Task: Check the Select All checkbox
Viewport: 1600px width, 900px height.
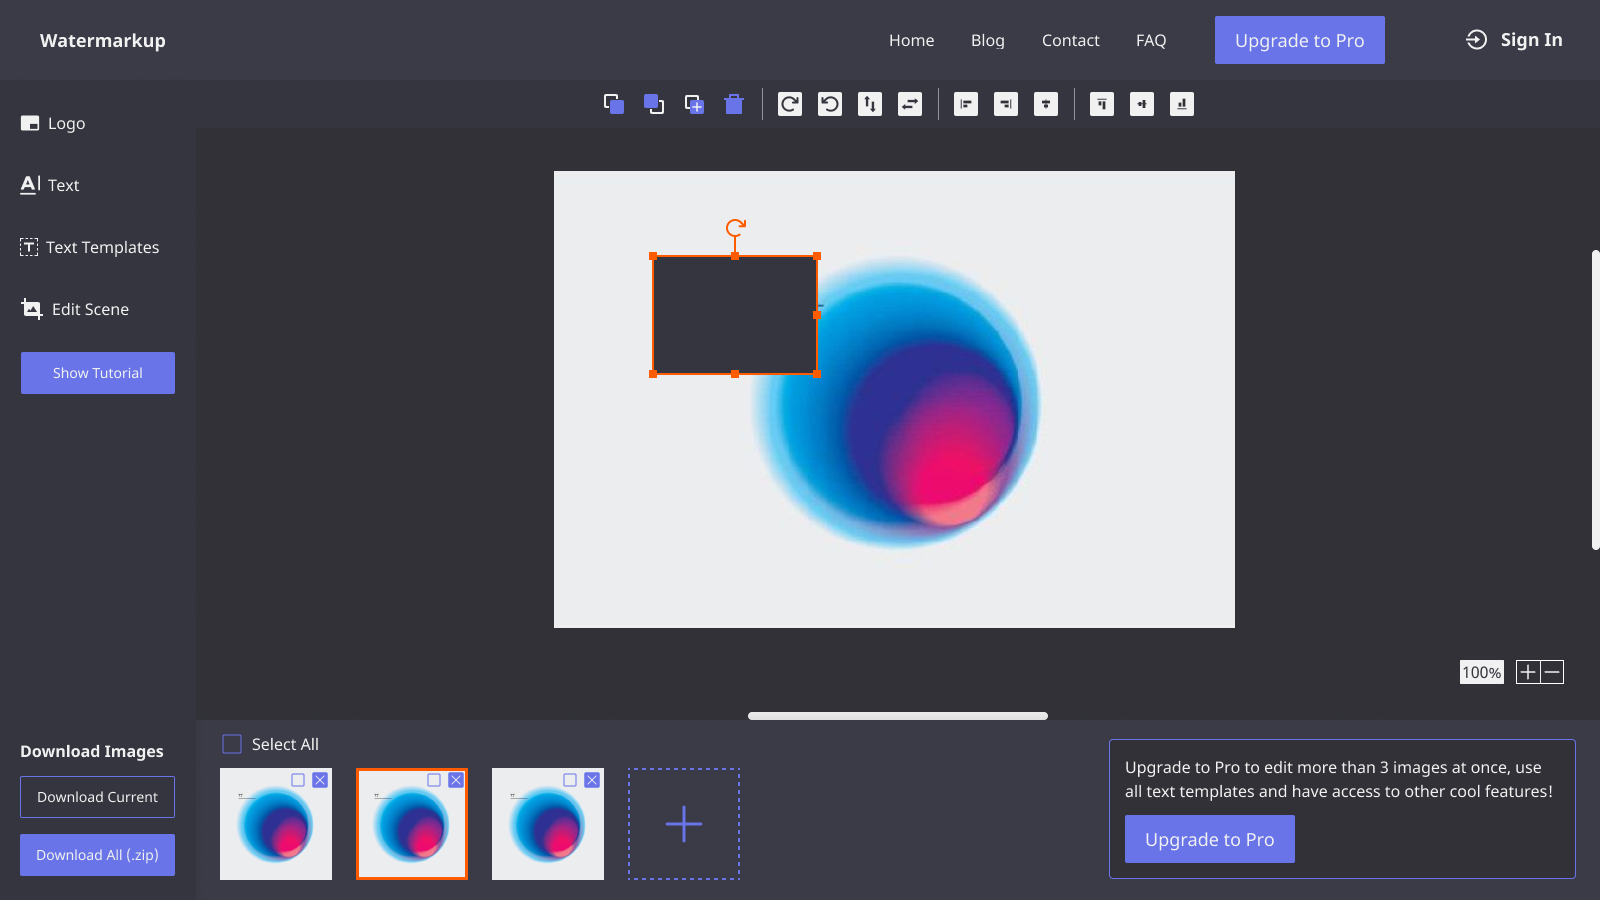Action: pyautogui.click(x=232, y=744)
